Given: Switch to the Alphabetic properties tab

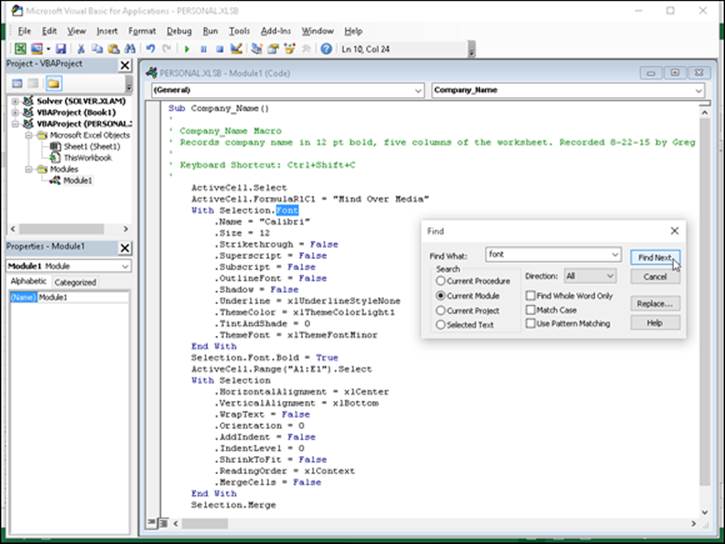Looking at the screenshot, I should (x=29, y=281).
